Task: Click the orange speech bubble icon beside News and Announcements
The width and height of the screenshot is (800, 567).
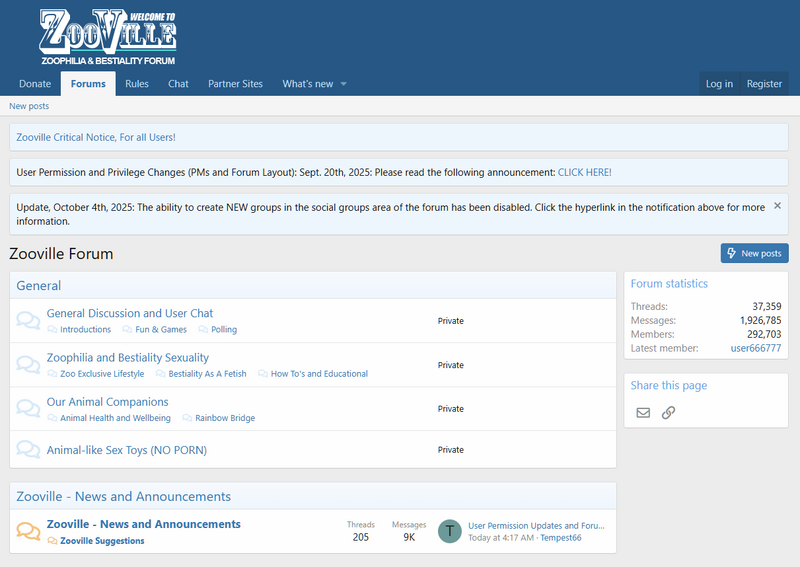Action: pyautogui.click(x=28, y=531)
